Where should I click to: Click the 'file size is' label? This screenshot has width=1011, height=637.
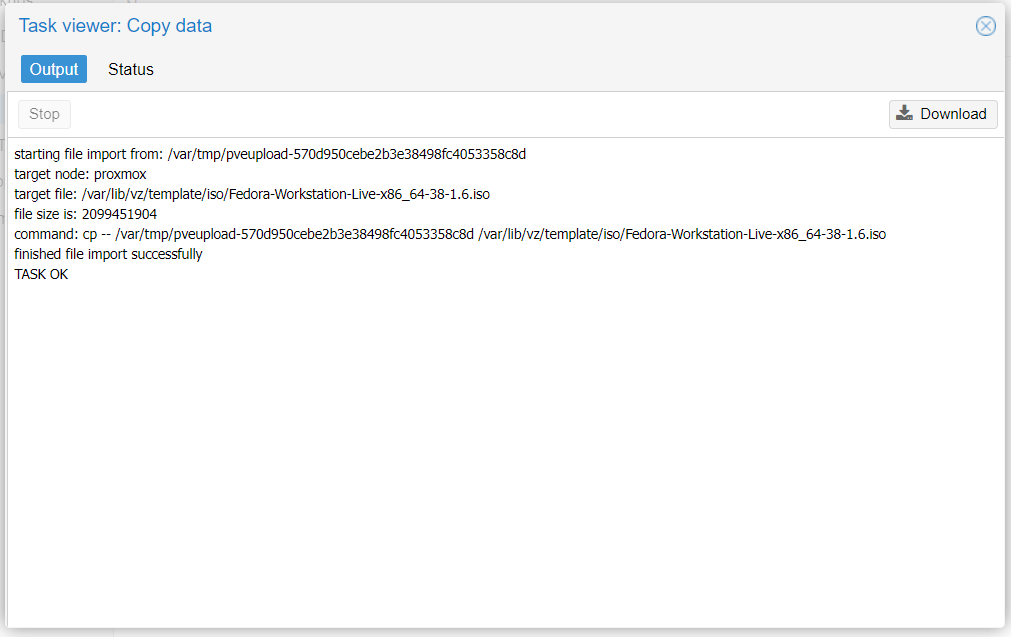click(45, 214)
